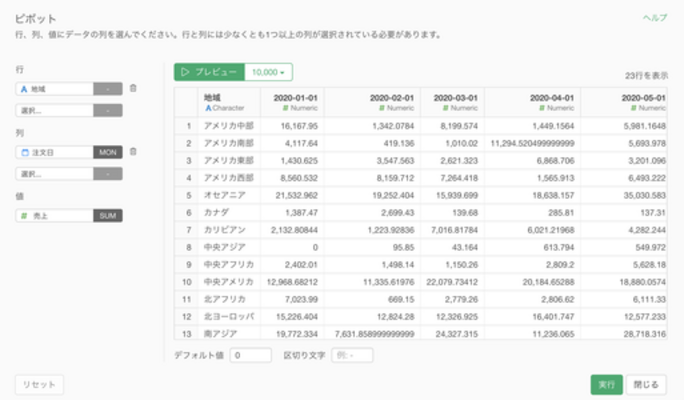Click the デフォルト値 input field
Viewport: 684px width, 400px height.
[x=250, y=355]
